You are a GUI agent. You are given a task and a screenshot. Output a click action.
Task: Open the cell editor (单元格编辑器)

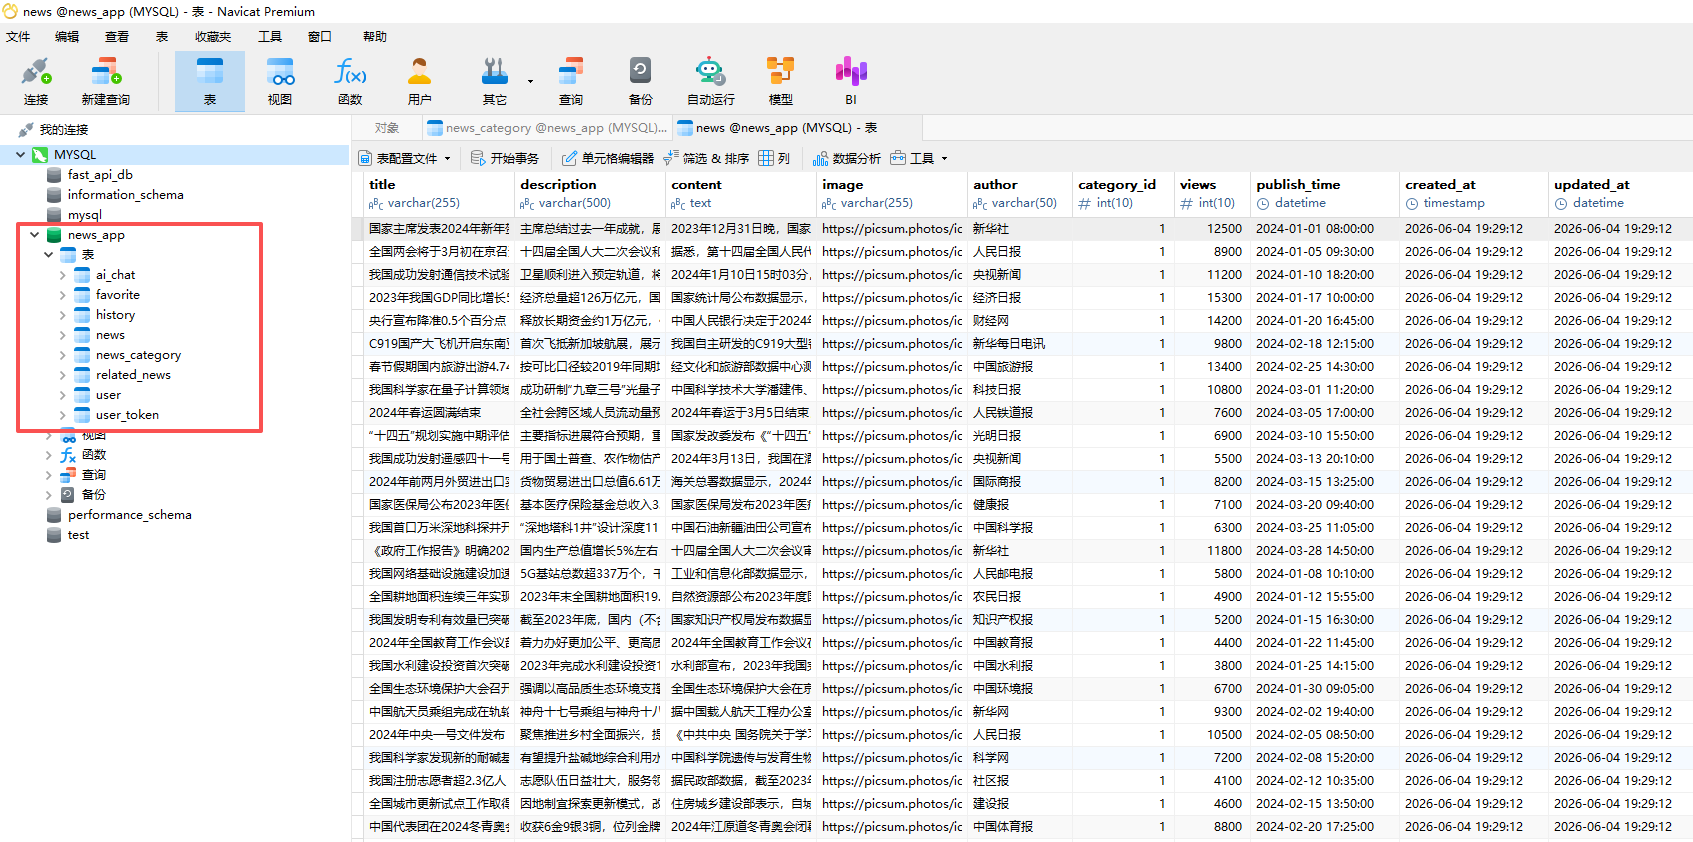click(608, 158)
